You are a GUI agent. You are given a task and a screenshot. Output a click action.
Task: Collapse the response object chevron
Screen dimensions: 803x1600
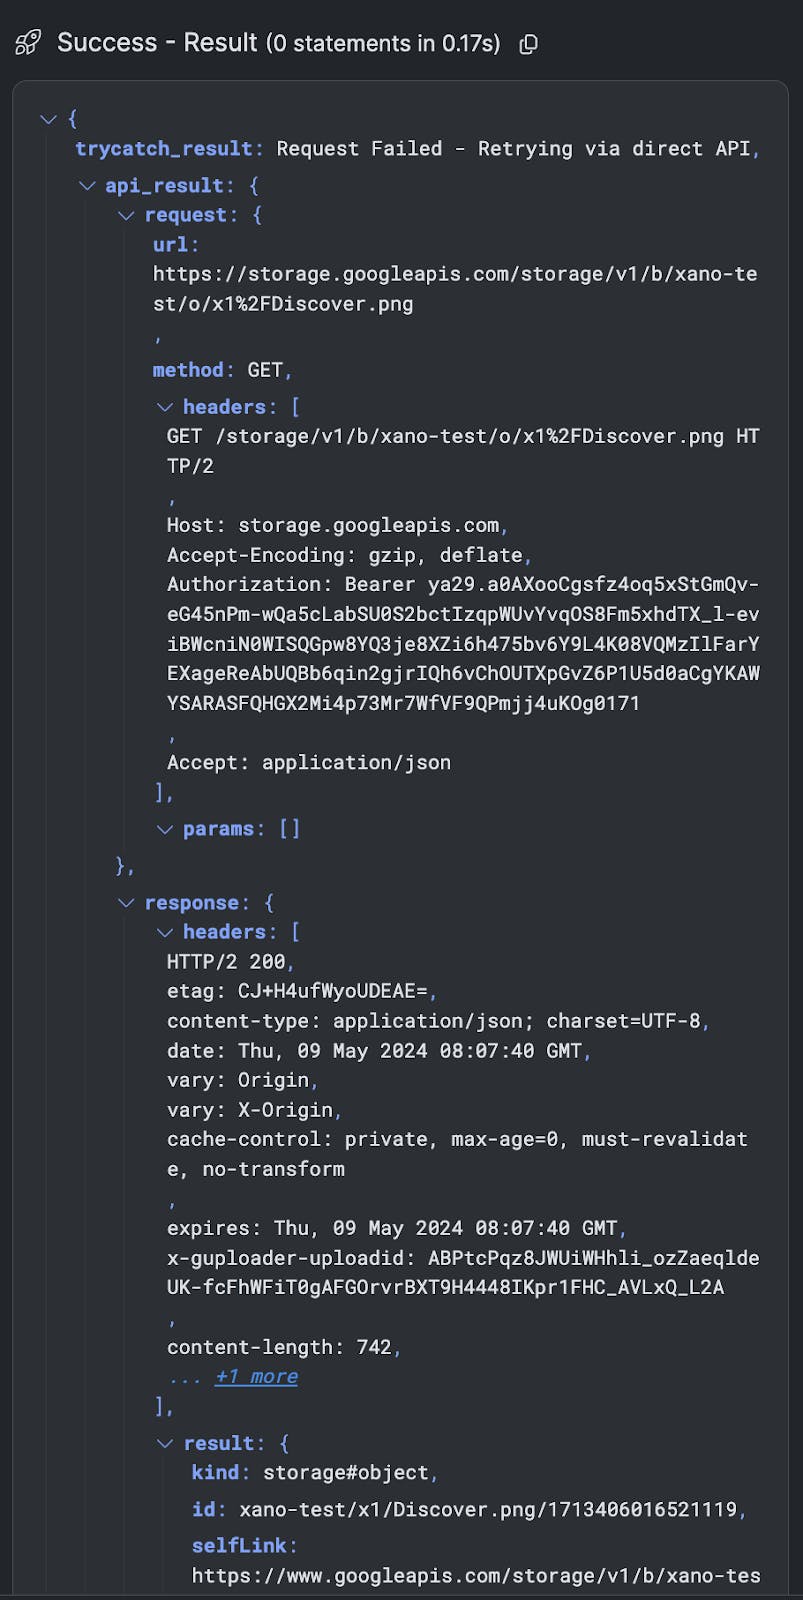coord(126,903)
